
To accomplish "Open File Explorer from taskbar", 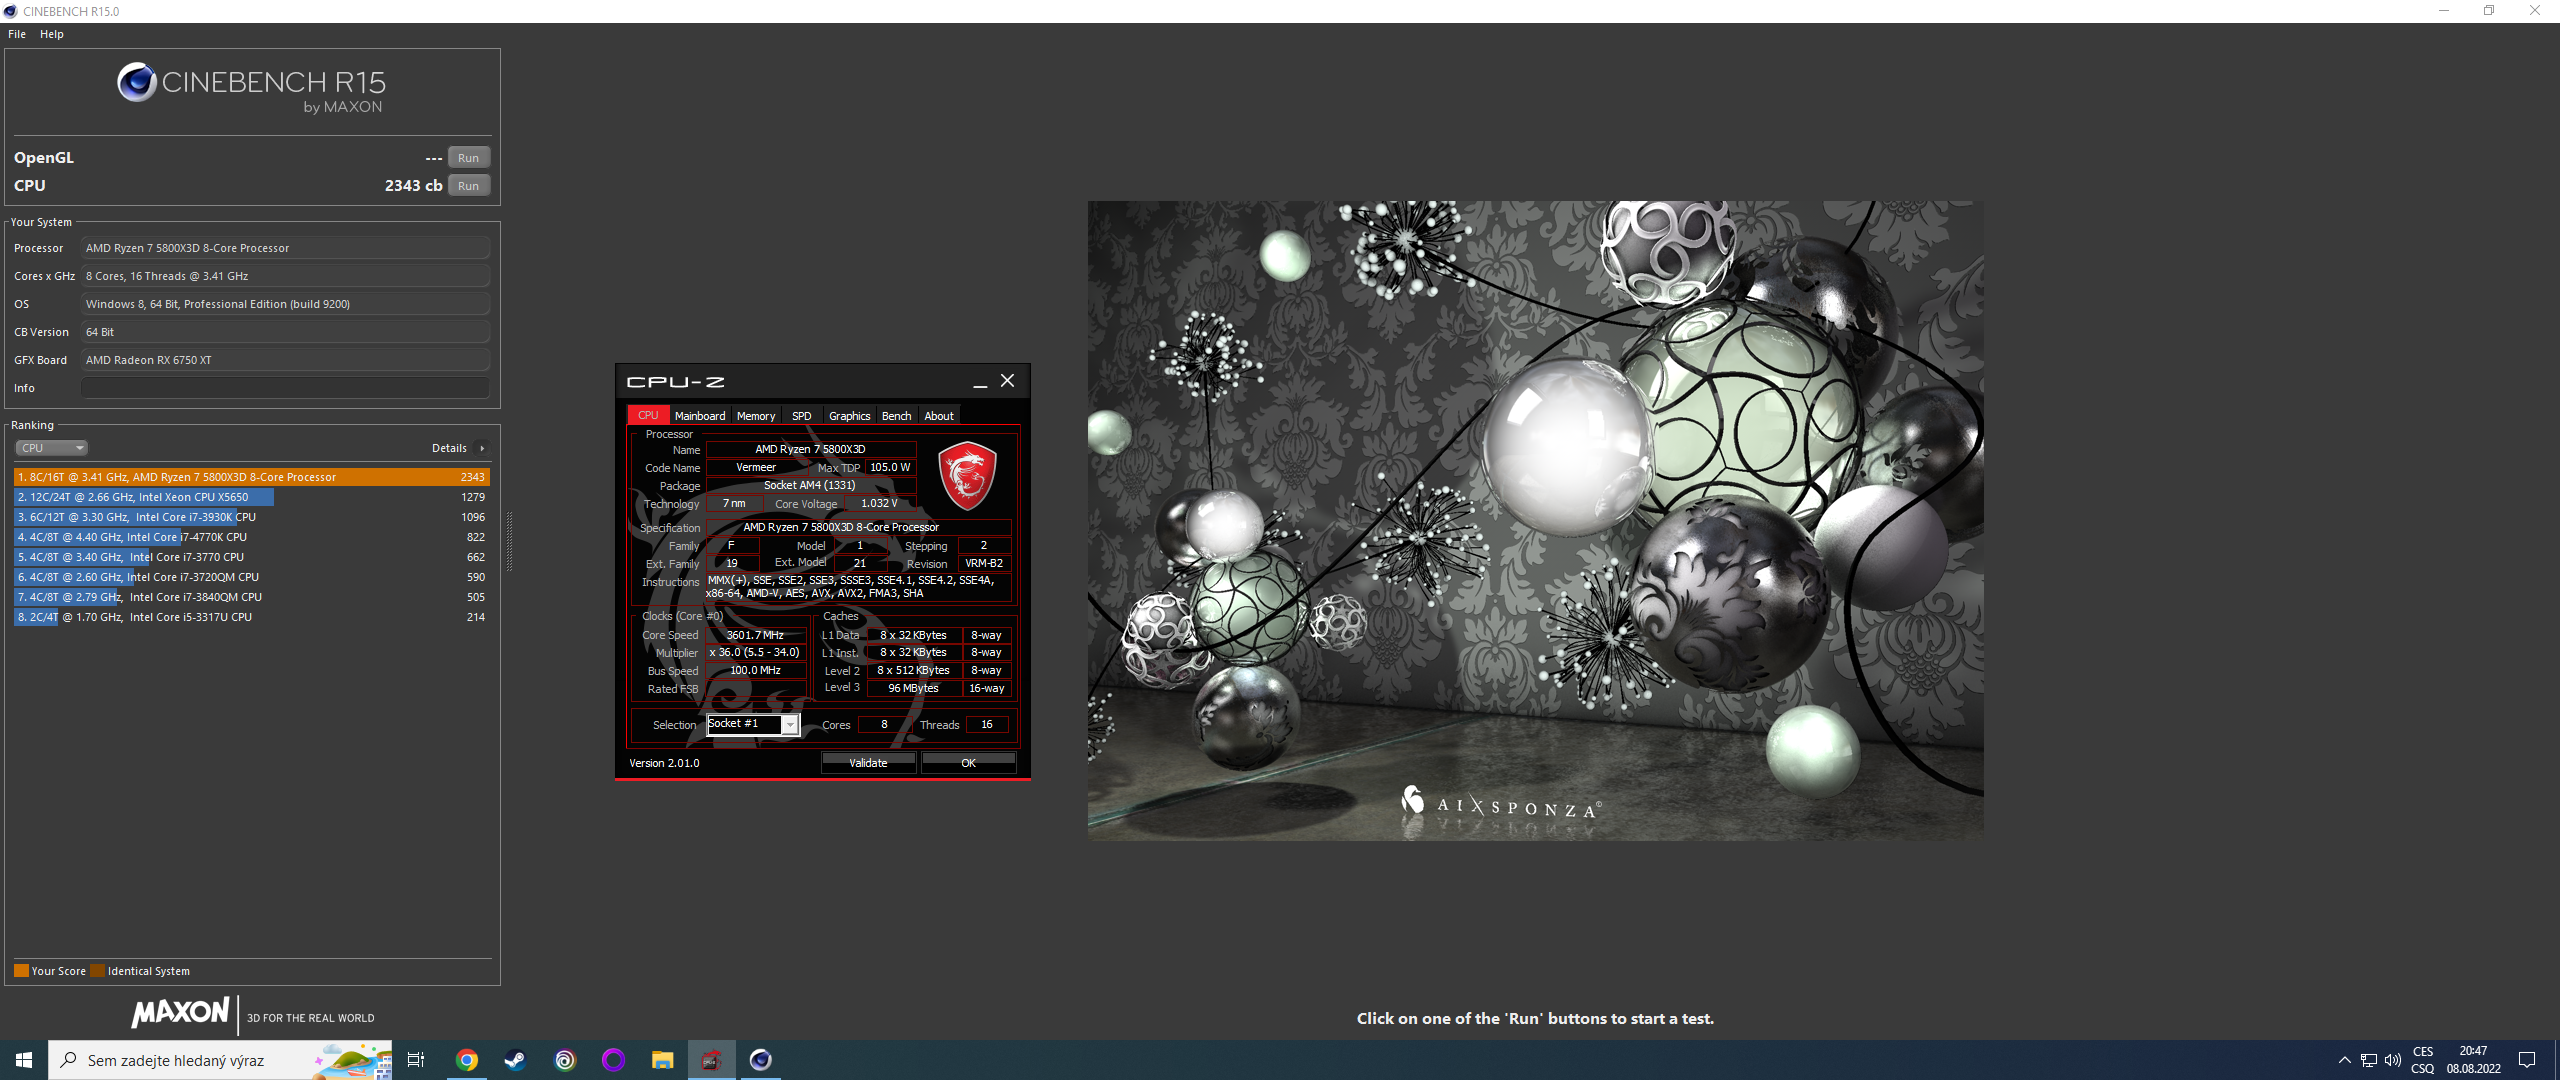I will point(662,1060).
